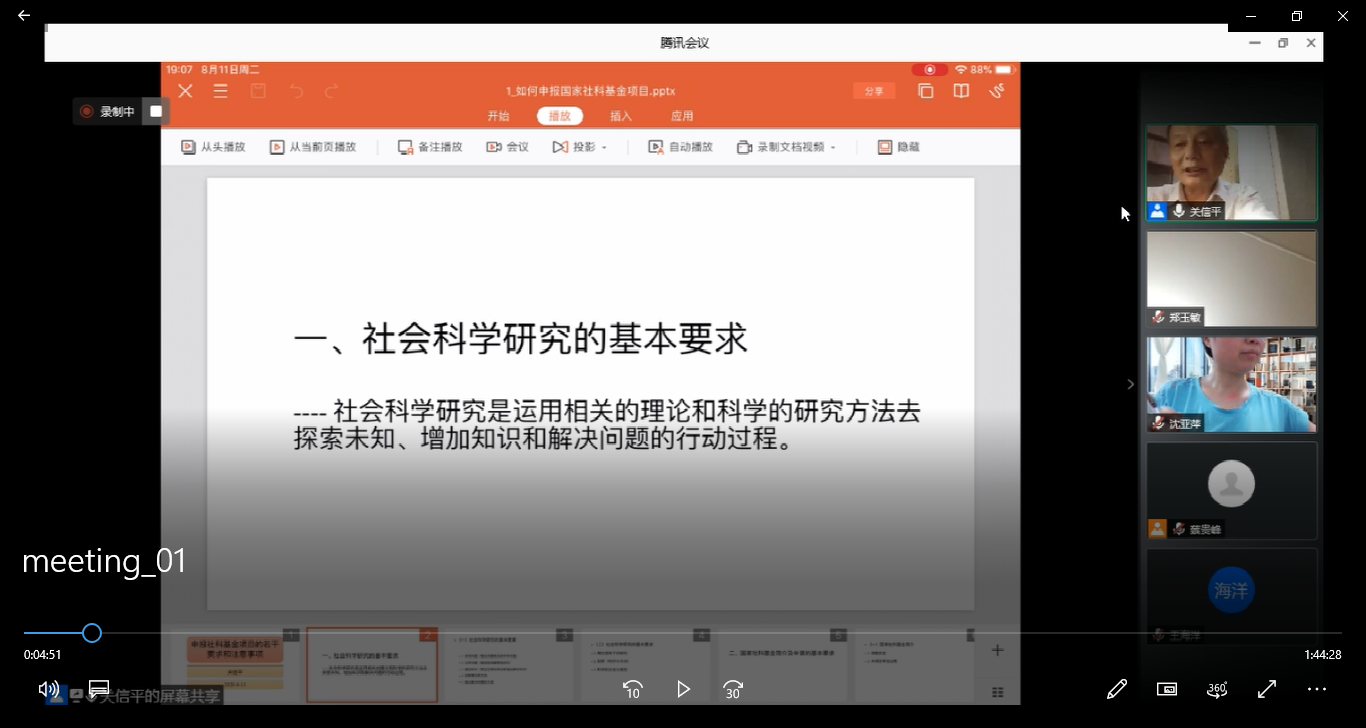Go back with the top-left arrow

(24, 16)
